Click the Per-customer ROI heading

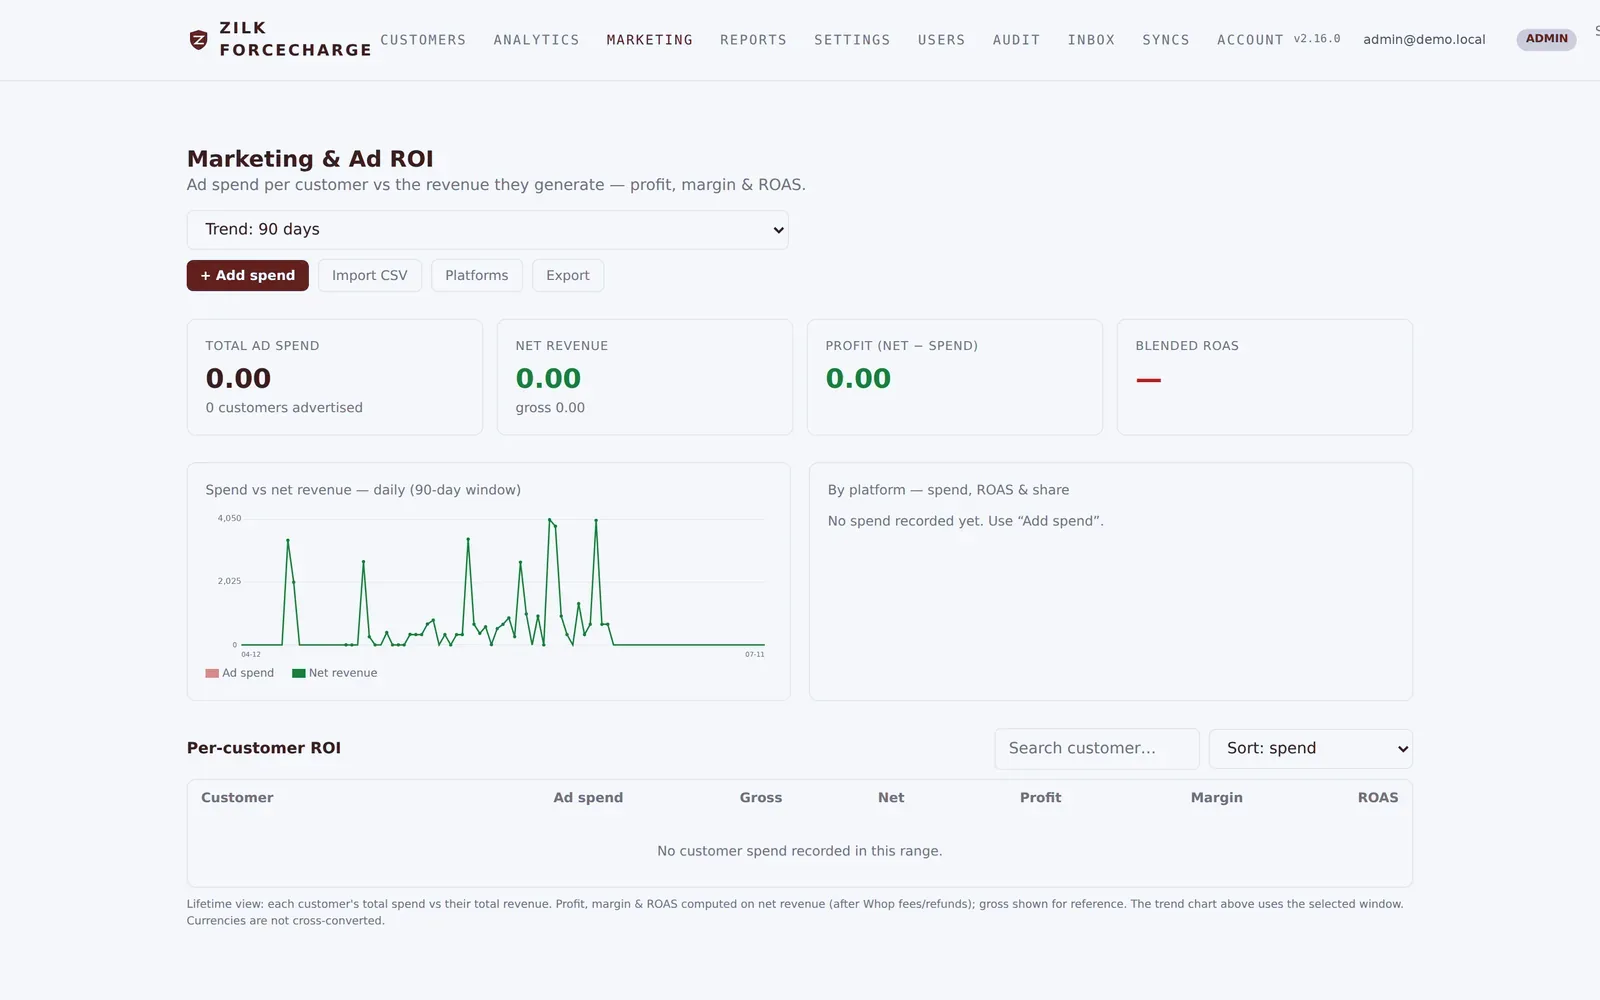click(x=264, y=748)
